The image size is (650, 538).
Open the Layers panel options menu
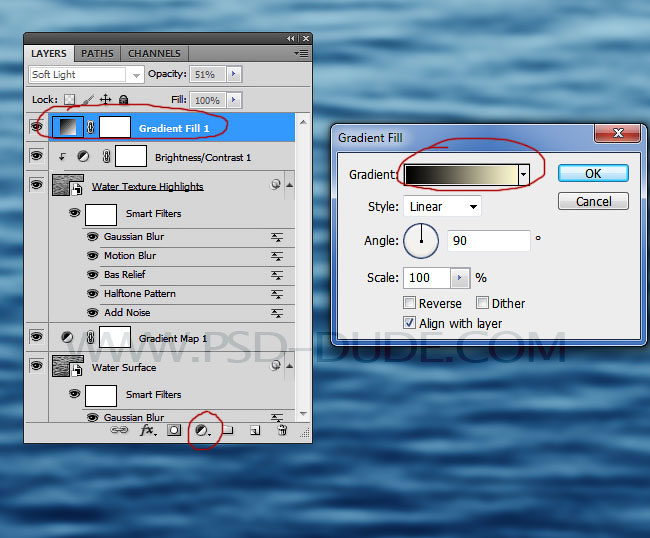[x=301, y=53]
